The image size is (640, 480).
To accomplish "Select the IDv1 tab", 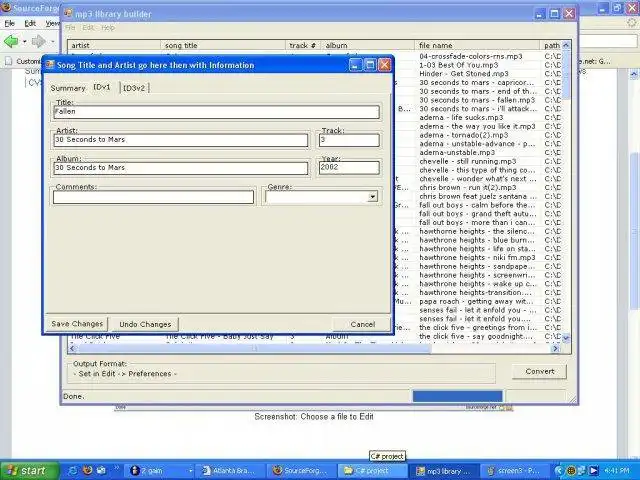I will (x=102, y=87).
